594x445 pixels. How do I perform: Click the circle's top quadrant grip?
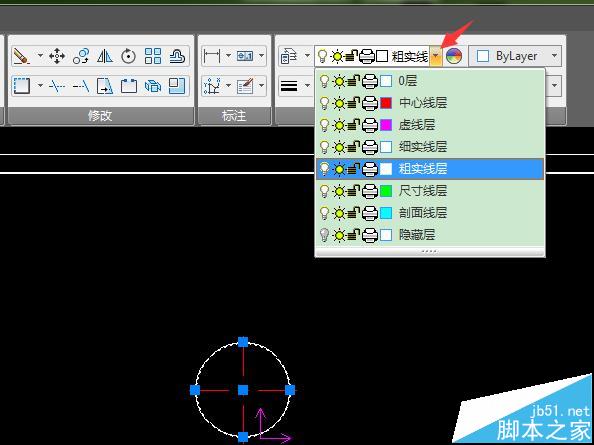(x=243, y=342)
